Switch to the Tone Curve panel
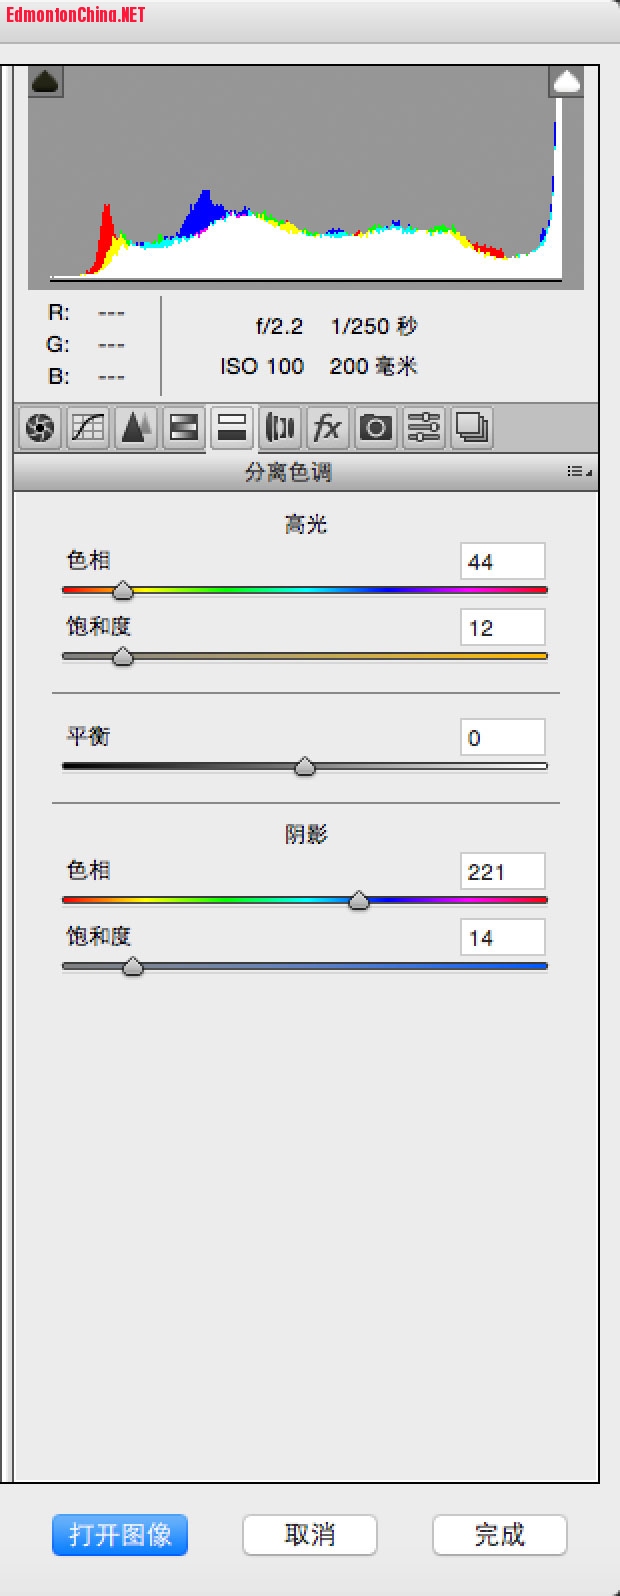The width and height of the screenshot is (620, 1596). (x=88, y=428)
